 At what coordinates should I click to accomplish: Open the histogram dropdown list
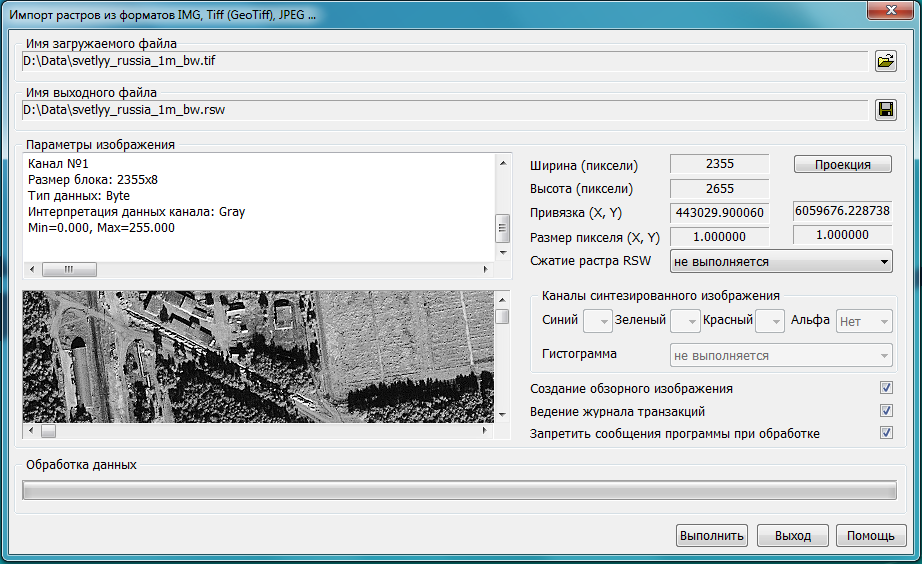(780, 355)
